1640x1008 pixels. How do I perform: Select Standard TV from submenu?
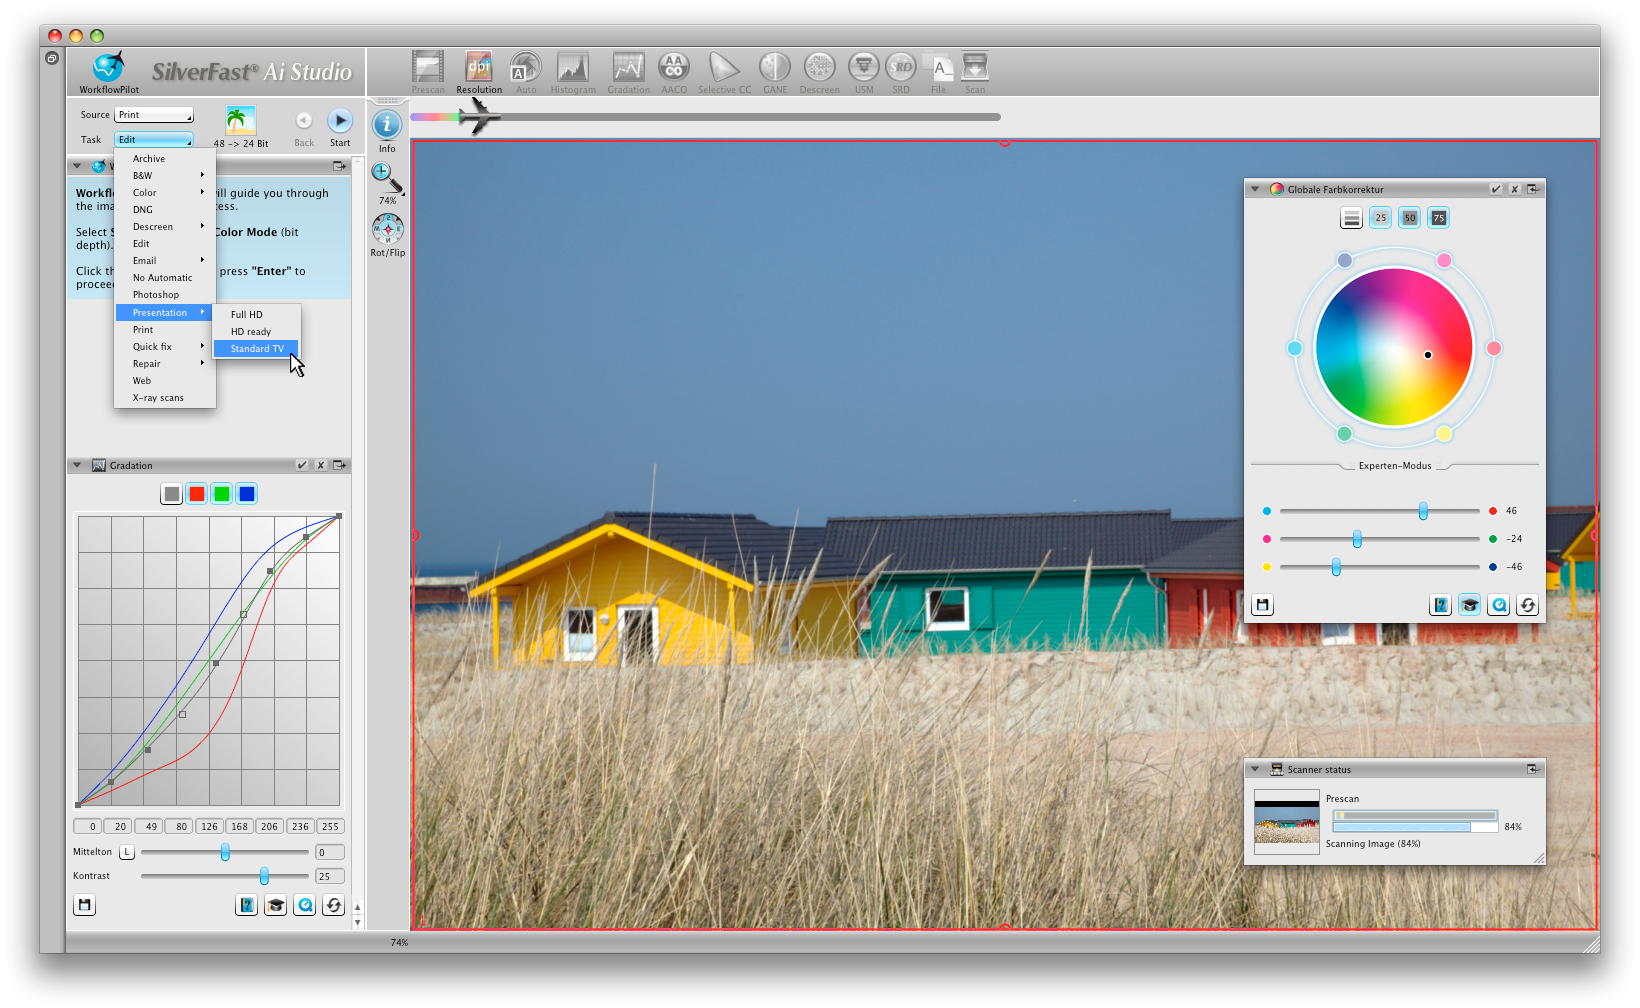coord(257,349)
